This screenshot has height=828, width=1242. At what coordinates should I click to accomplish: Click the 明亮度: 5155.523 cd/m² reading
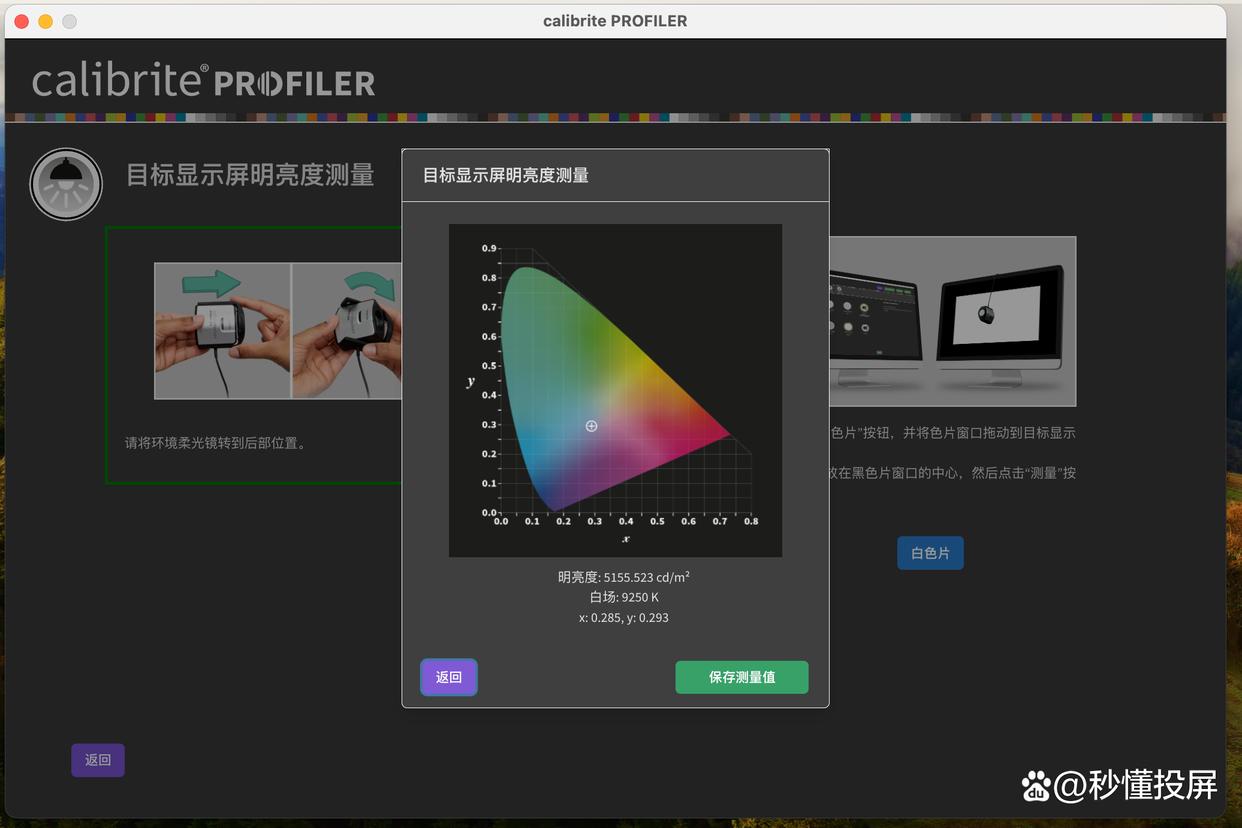(x=624, y=577)
